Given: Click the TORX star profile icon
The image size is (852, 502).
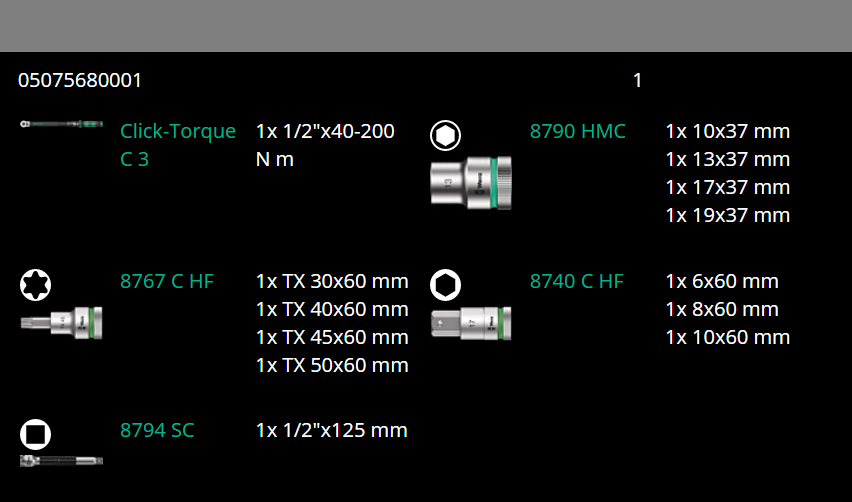Looking at the screenshot, I should pyautogui.click(x=35, y=285).
